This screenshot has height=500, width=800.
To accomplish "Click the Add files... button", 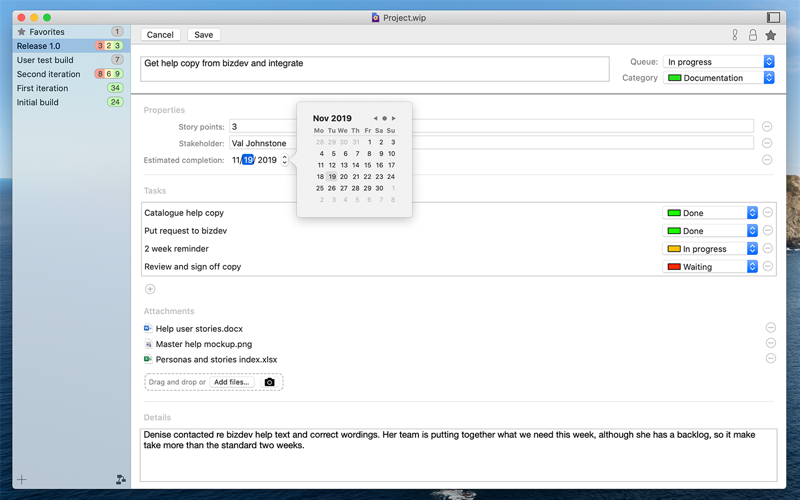I will click(x=232, y=382).
